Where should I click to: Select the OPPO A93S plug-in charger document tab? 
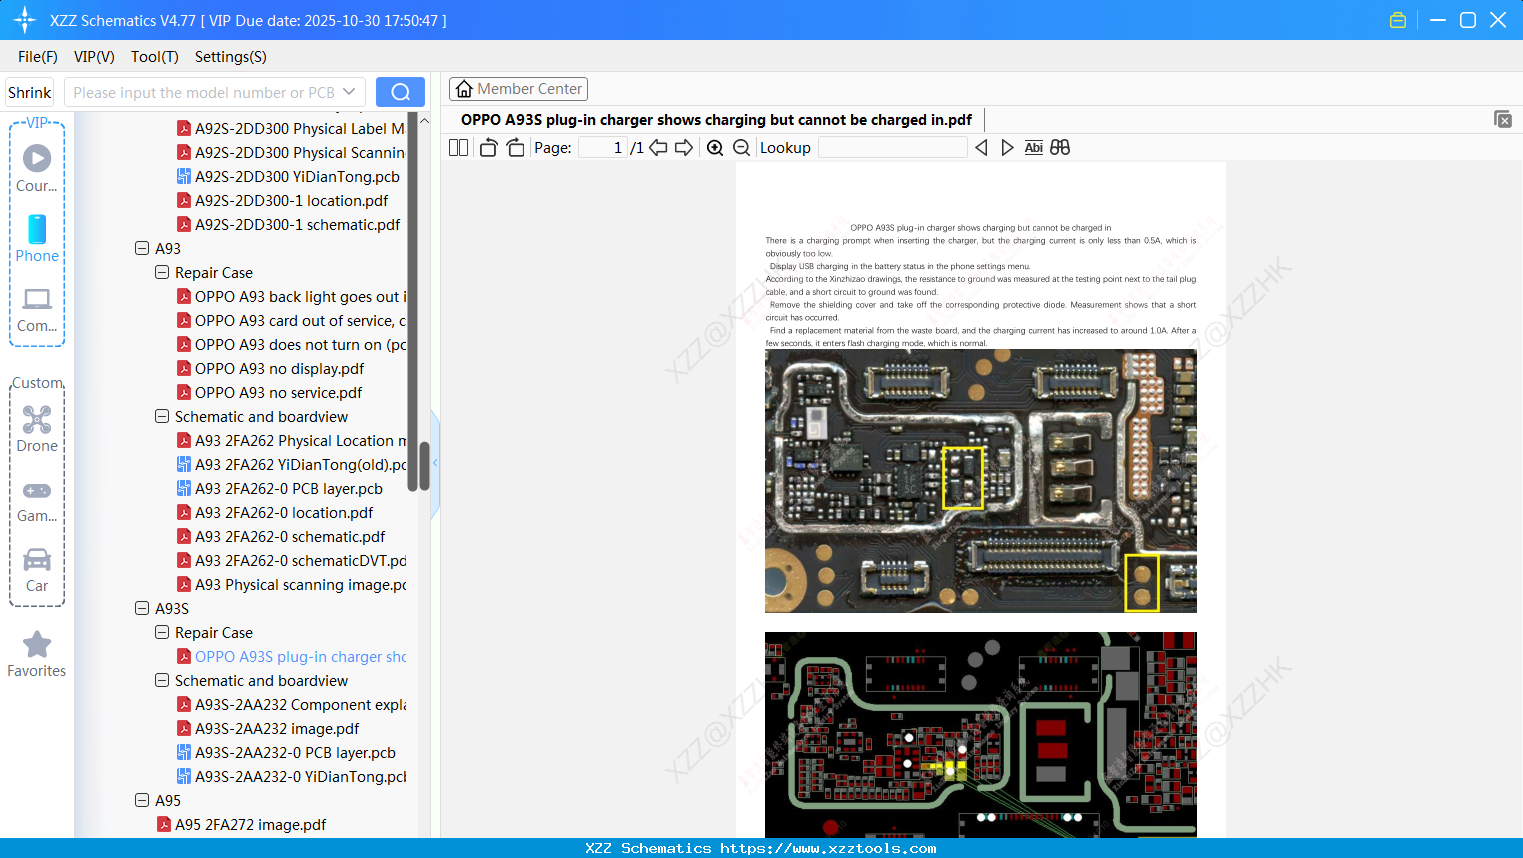(x=716, y=119)
